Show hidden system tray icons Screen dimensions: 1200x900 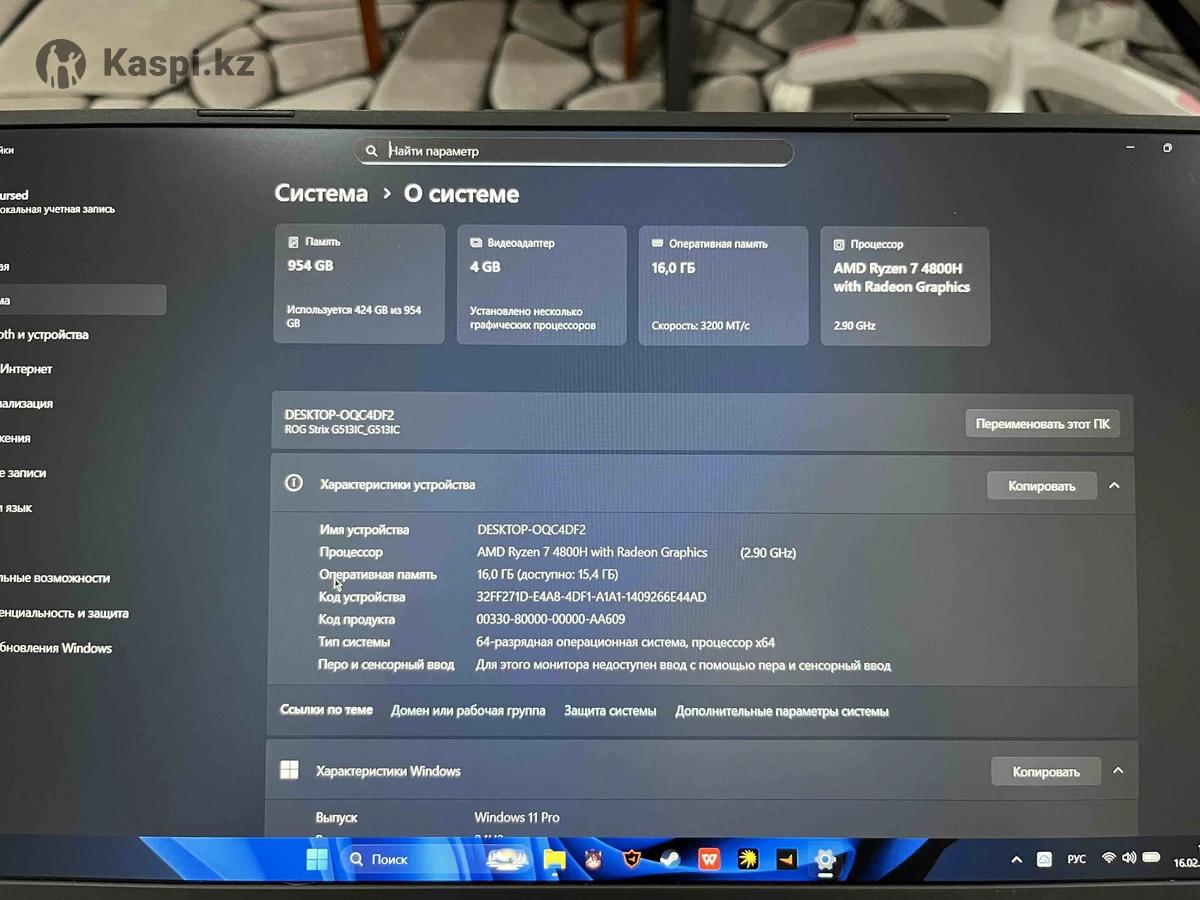pos(1017,859)
